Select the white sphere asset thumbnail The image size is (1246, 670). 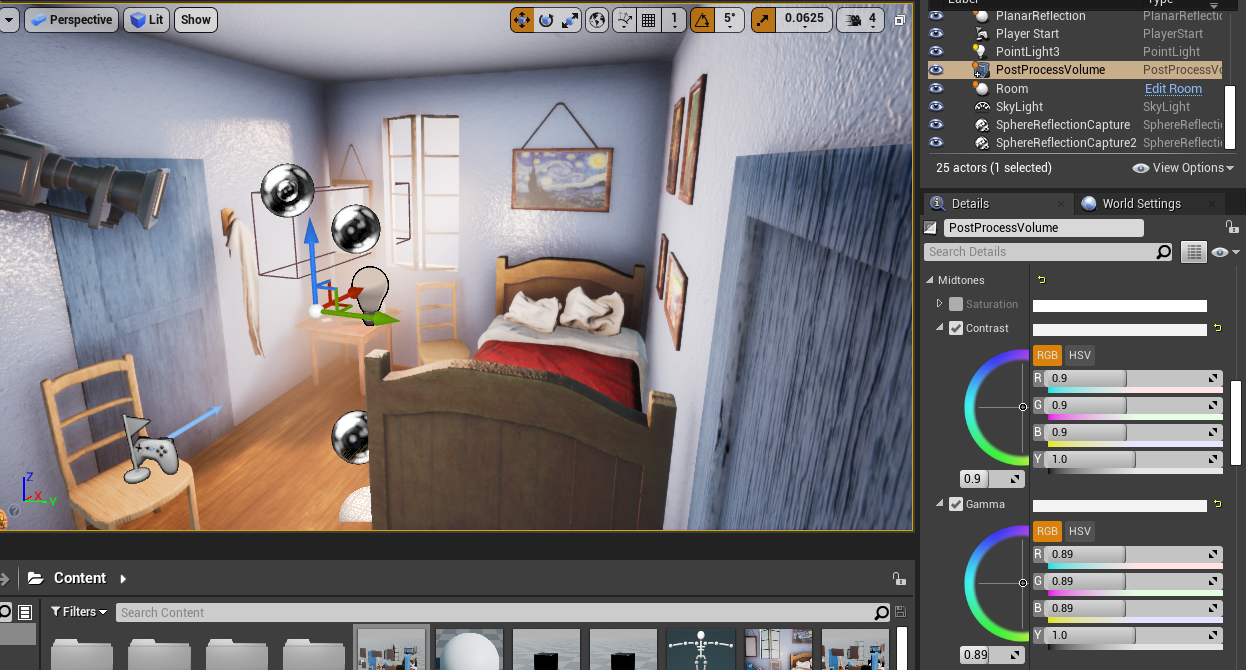pos(470,648)
